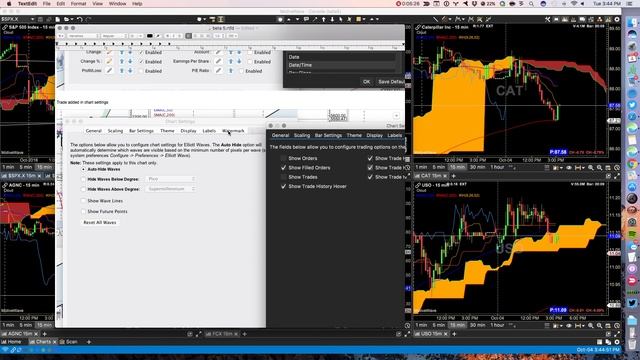The height and width of the screenshot is (360, 640).
Task: Open the font family dropdown in TextEdit toolbar
Action: [83, 36]
